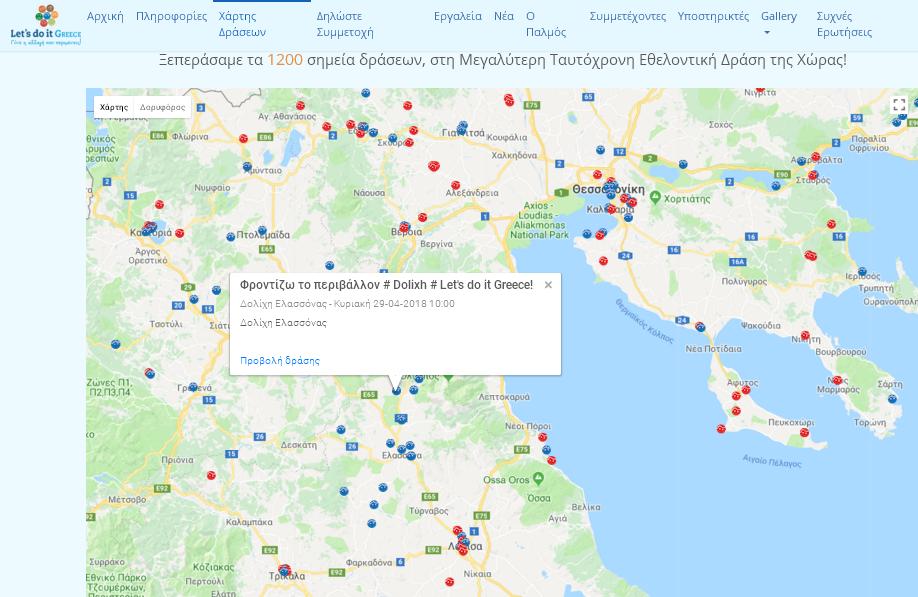This screenshot has height=597, width=918.
Task: Go to Δηλώστε Συμμετοχή menu item
Action: (x=344, y=24)
